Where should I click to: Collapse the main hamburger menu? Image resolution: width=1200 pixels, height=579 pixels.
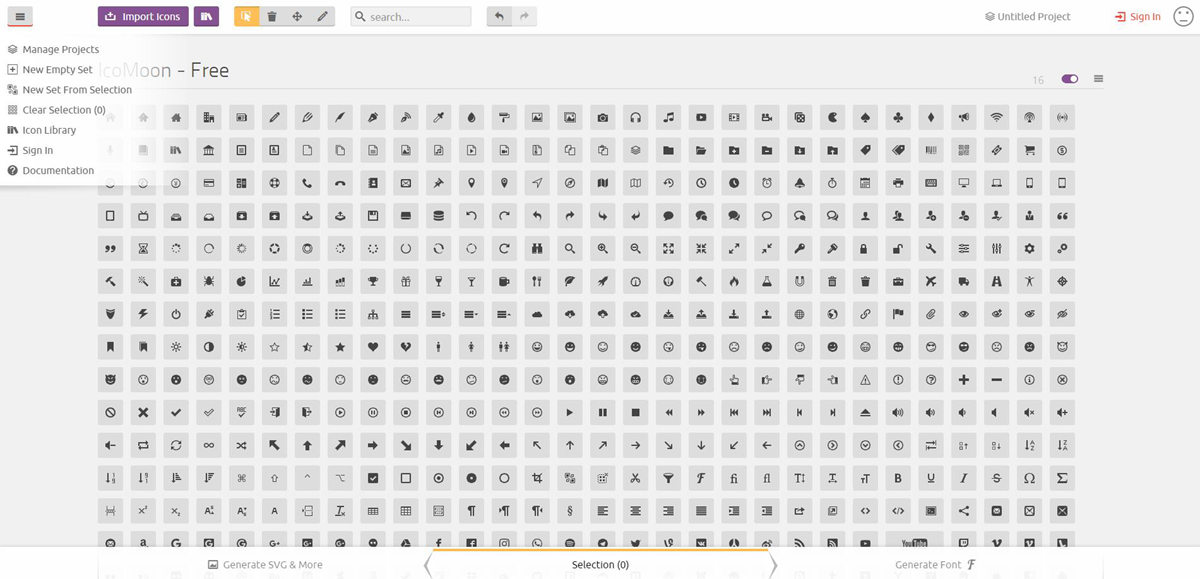coord(20,16)
